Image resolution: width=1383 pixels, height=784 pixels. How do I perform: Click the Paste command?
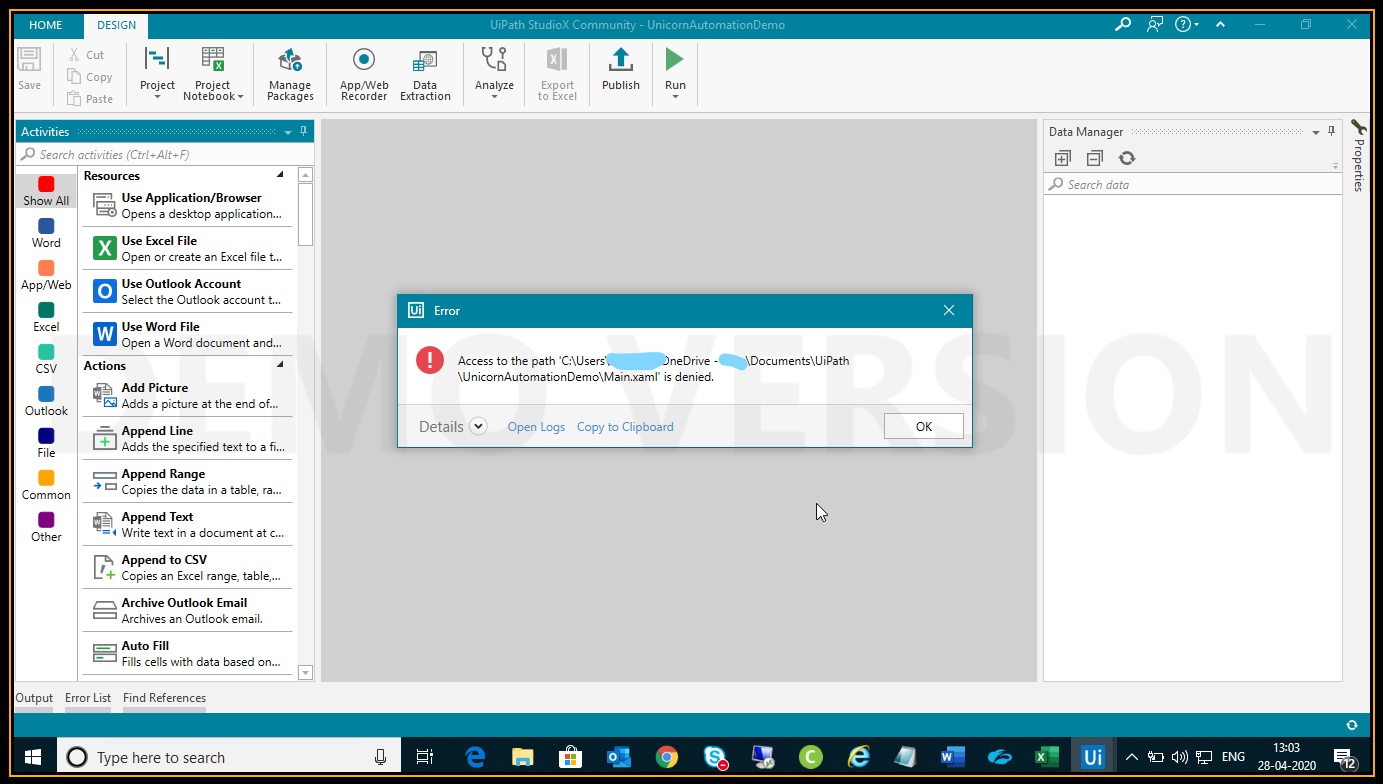89,99
